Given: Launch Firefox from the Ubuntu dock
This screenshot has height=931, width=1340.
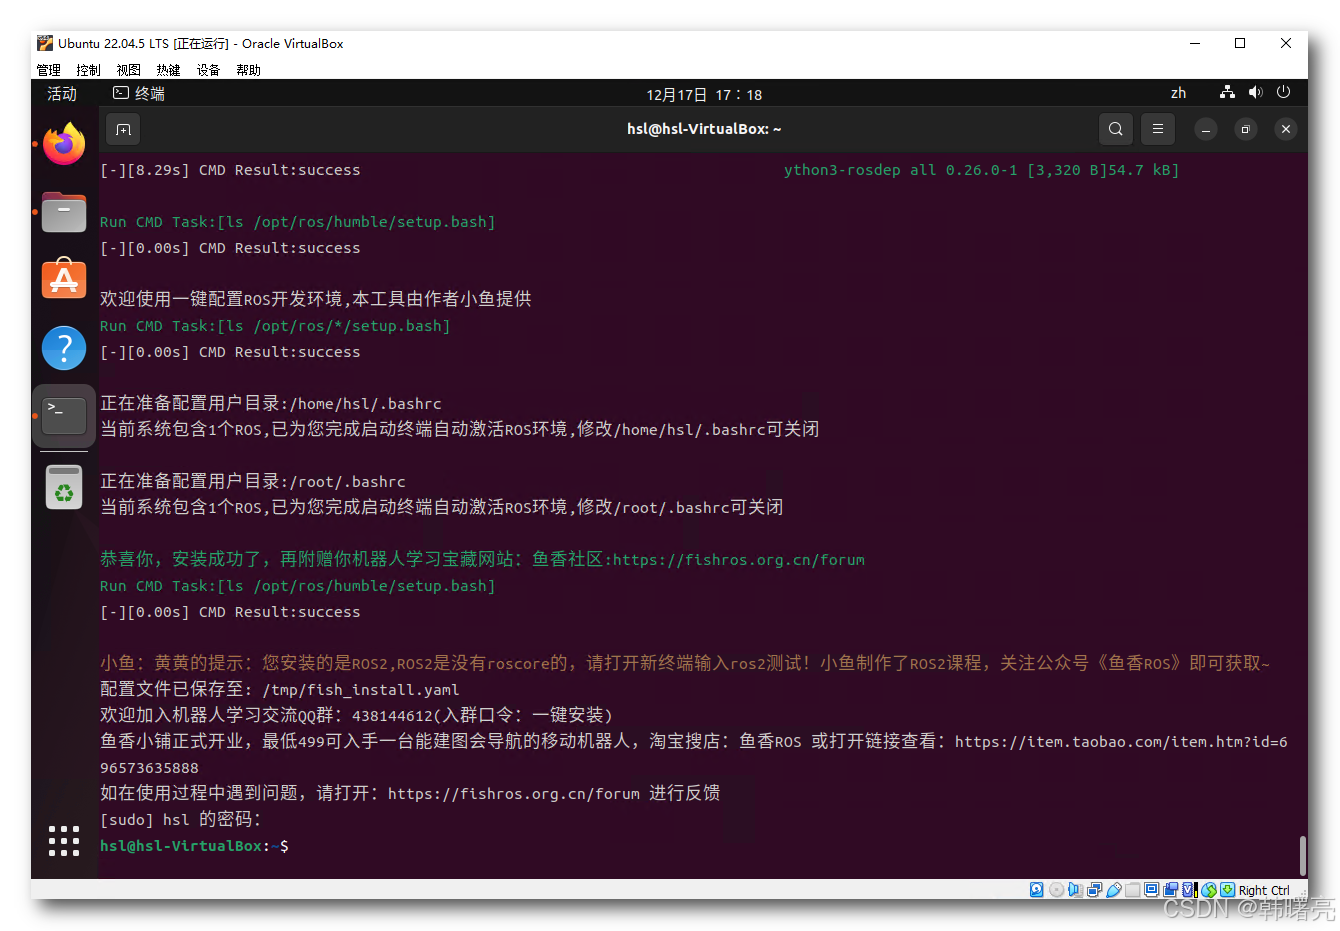Looking at the screenshot, I should tap(63, 144).
